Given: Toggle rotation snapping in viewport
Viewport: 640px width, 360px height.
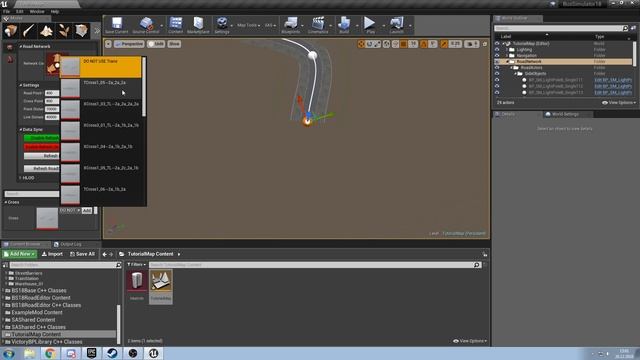Looking at the screenshot, I should click(424, 44).
